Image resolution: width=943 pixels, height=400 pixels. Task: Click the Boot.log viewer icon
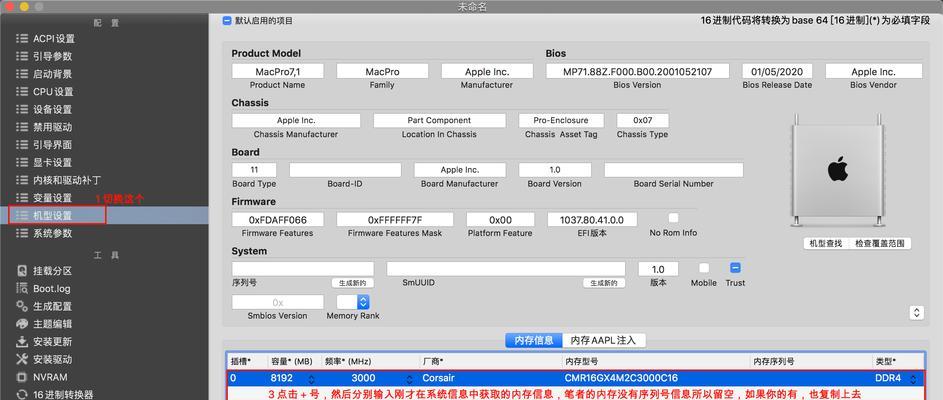[x=22, y=288]
